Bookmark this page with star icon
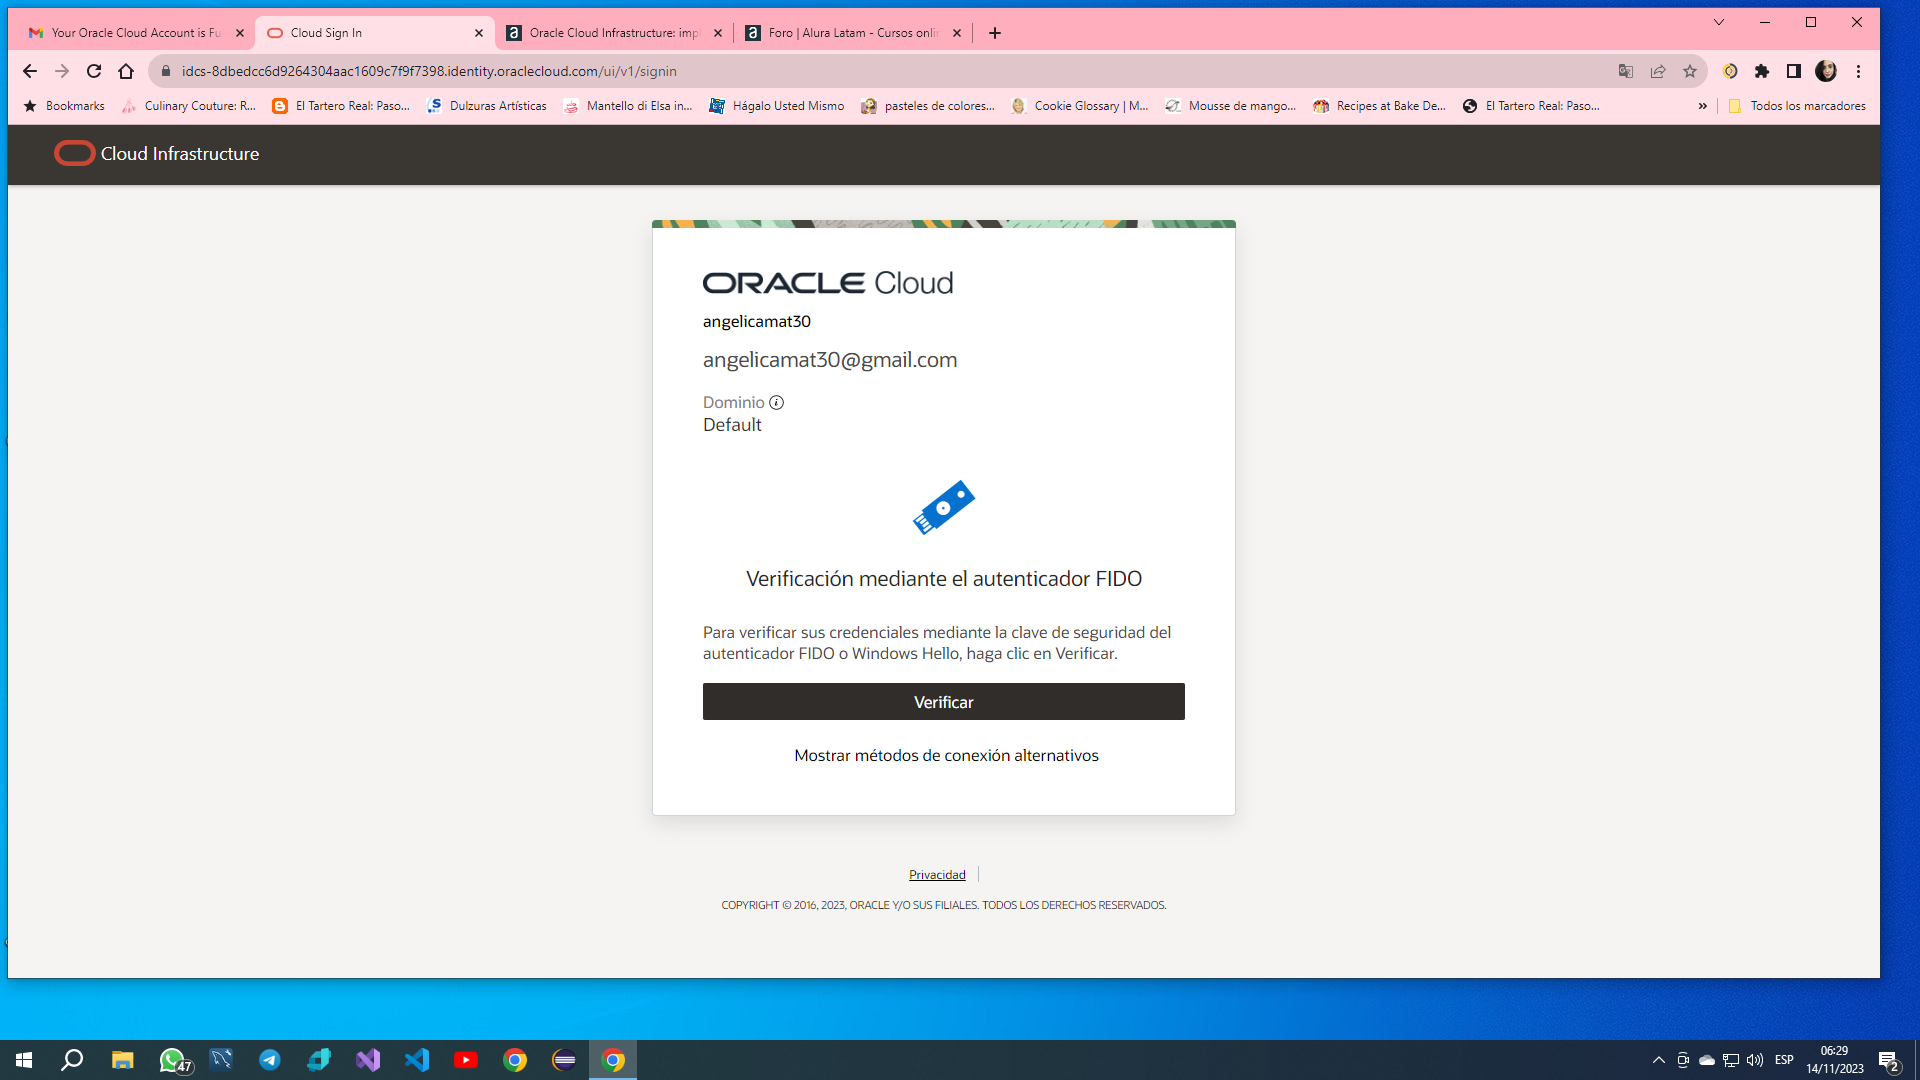This screenshot has width=1920, height=1080. (x=1690, y=71)
